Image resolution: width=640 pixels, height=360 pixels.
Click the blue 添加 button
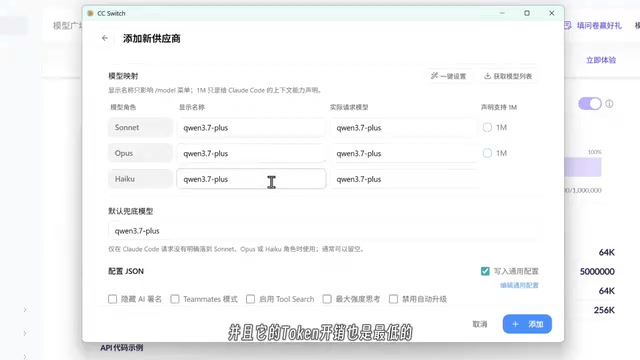527,324
